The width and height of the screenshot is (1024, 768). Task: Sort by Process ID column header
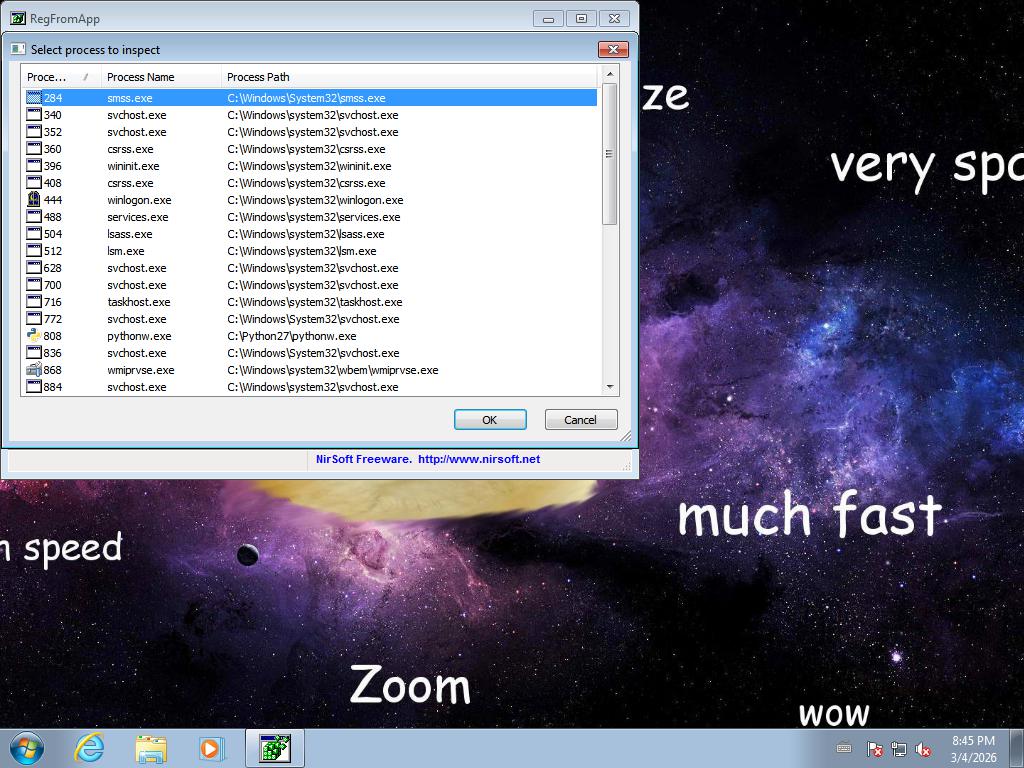click(52, 77)
